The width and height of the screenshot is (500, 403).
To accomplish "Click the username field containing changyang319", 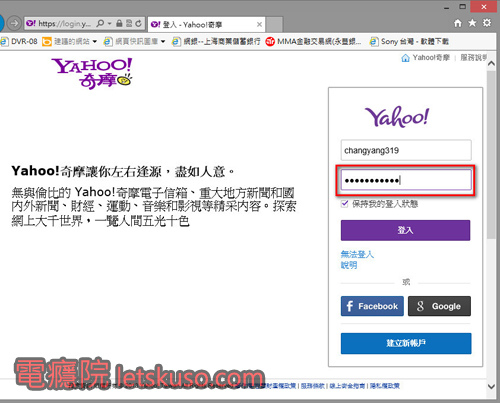I will pos(406,150).
